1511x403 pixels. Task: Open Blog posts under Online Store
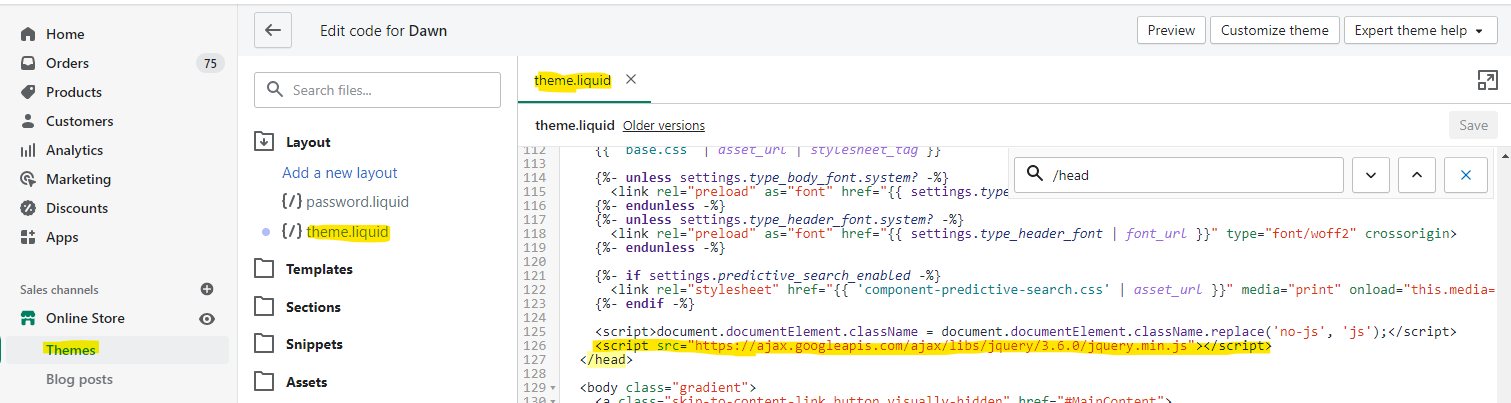79,379
